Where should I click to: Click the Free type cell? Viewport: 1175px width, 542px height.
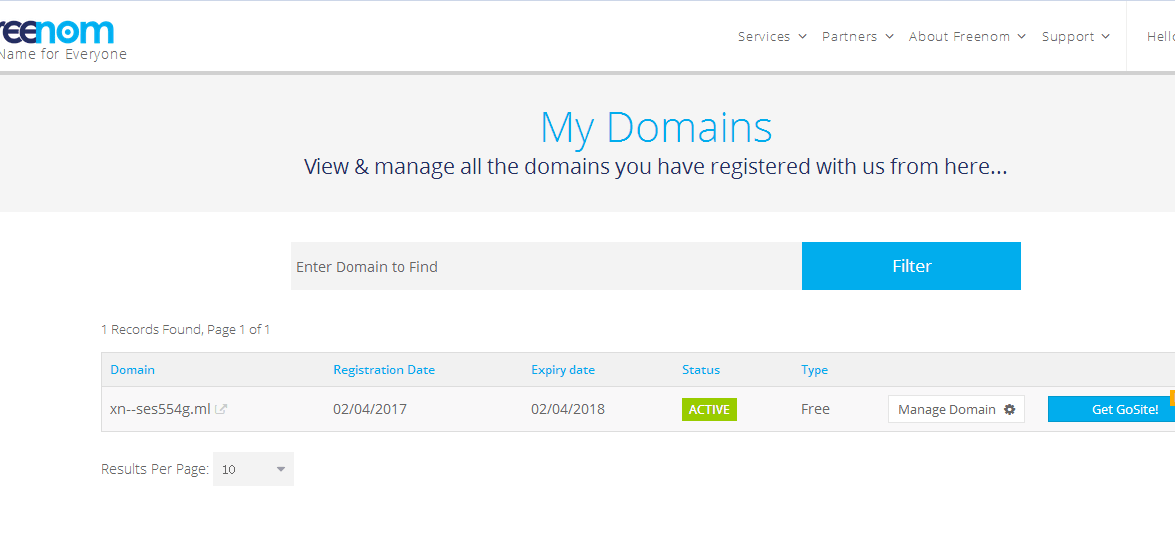(815, 409)
